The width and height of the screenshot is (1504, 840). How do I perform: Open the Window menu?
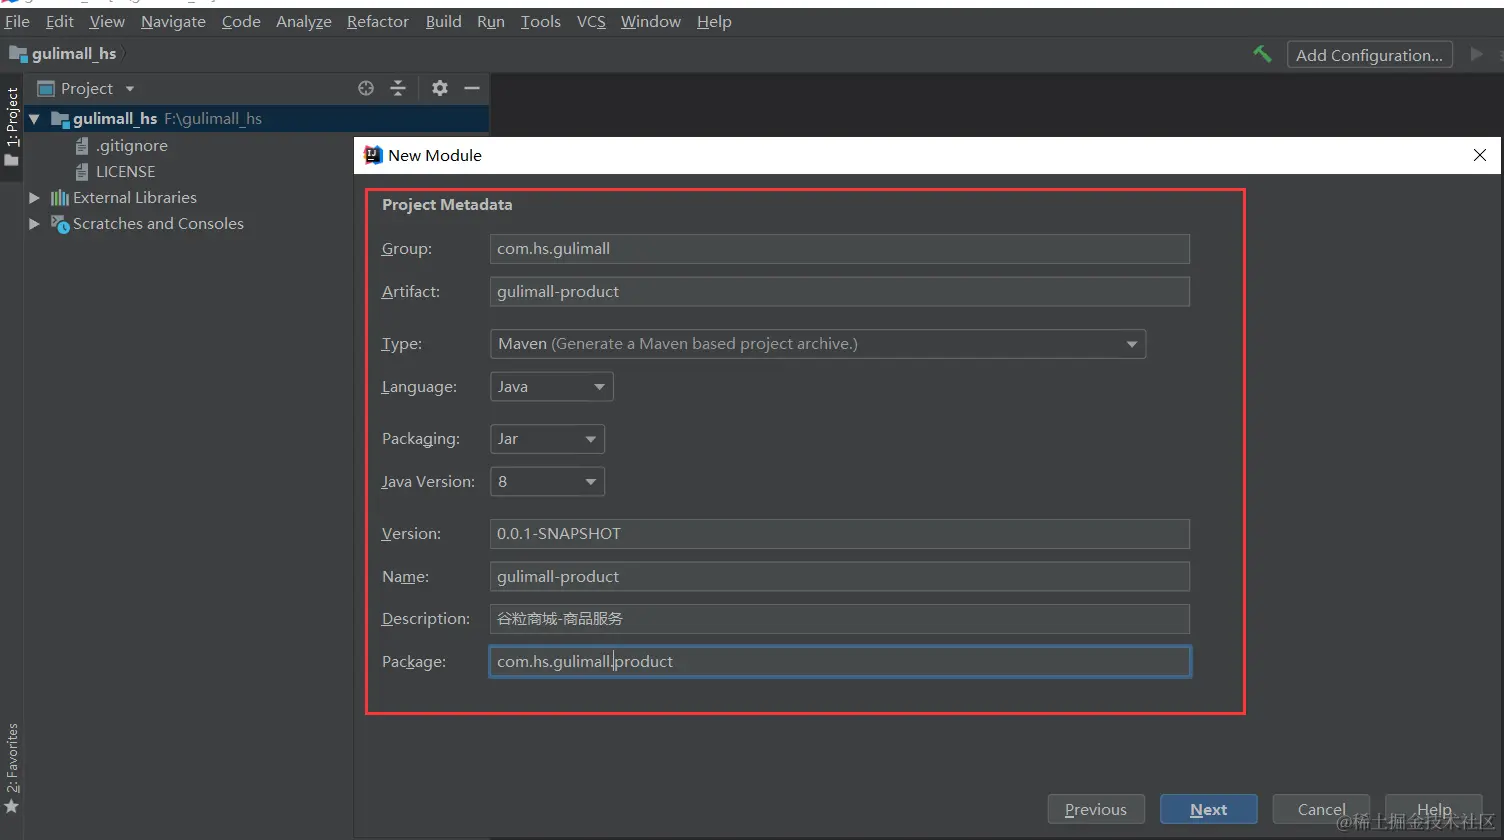651,22
